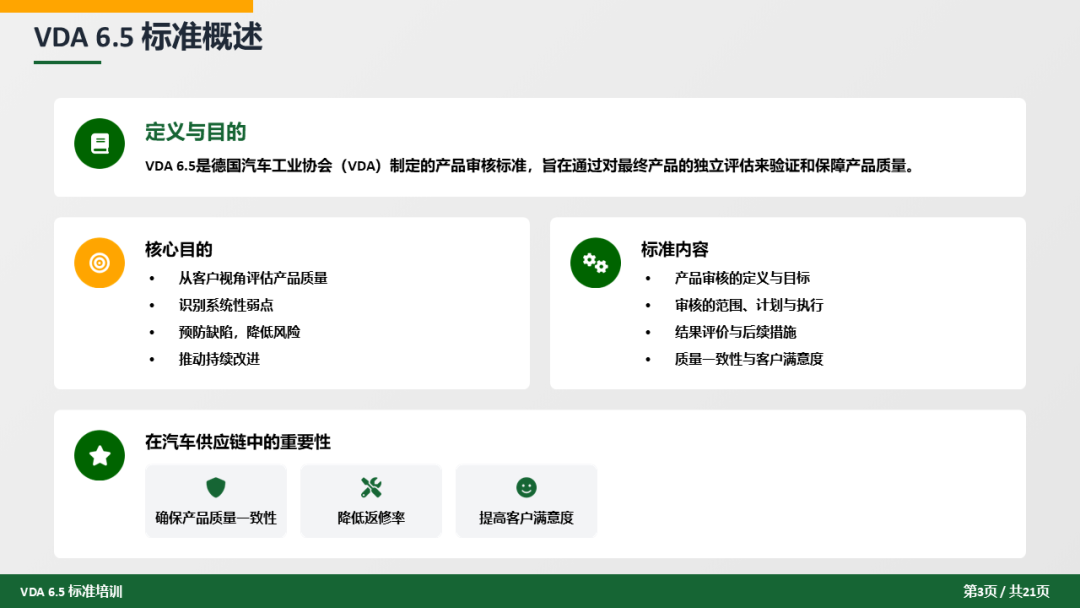This screenshot has width=1080, height=608.
Task: Click the bullet 审核的范围、计划与执行
Action: (748, 305)
